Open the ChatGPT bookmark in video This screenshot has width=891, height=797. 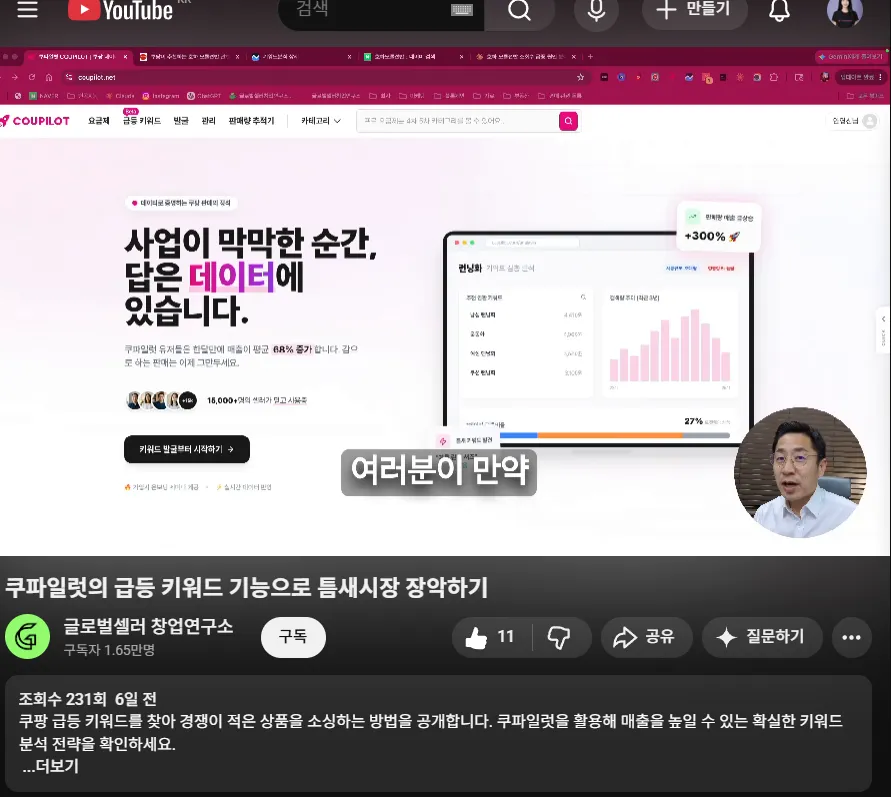[204, 96]
